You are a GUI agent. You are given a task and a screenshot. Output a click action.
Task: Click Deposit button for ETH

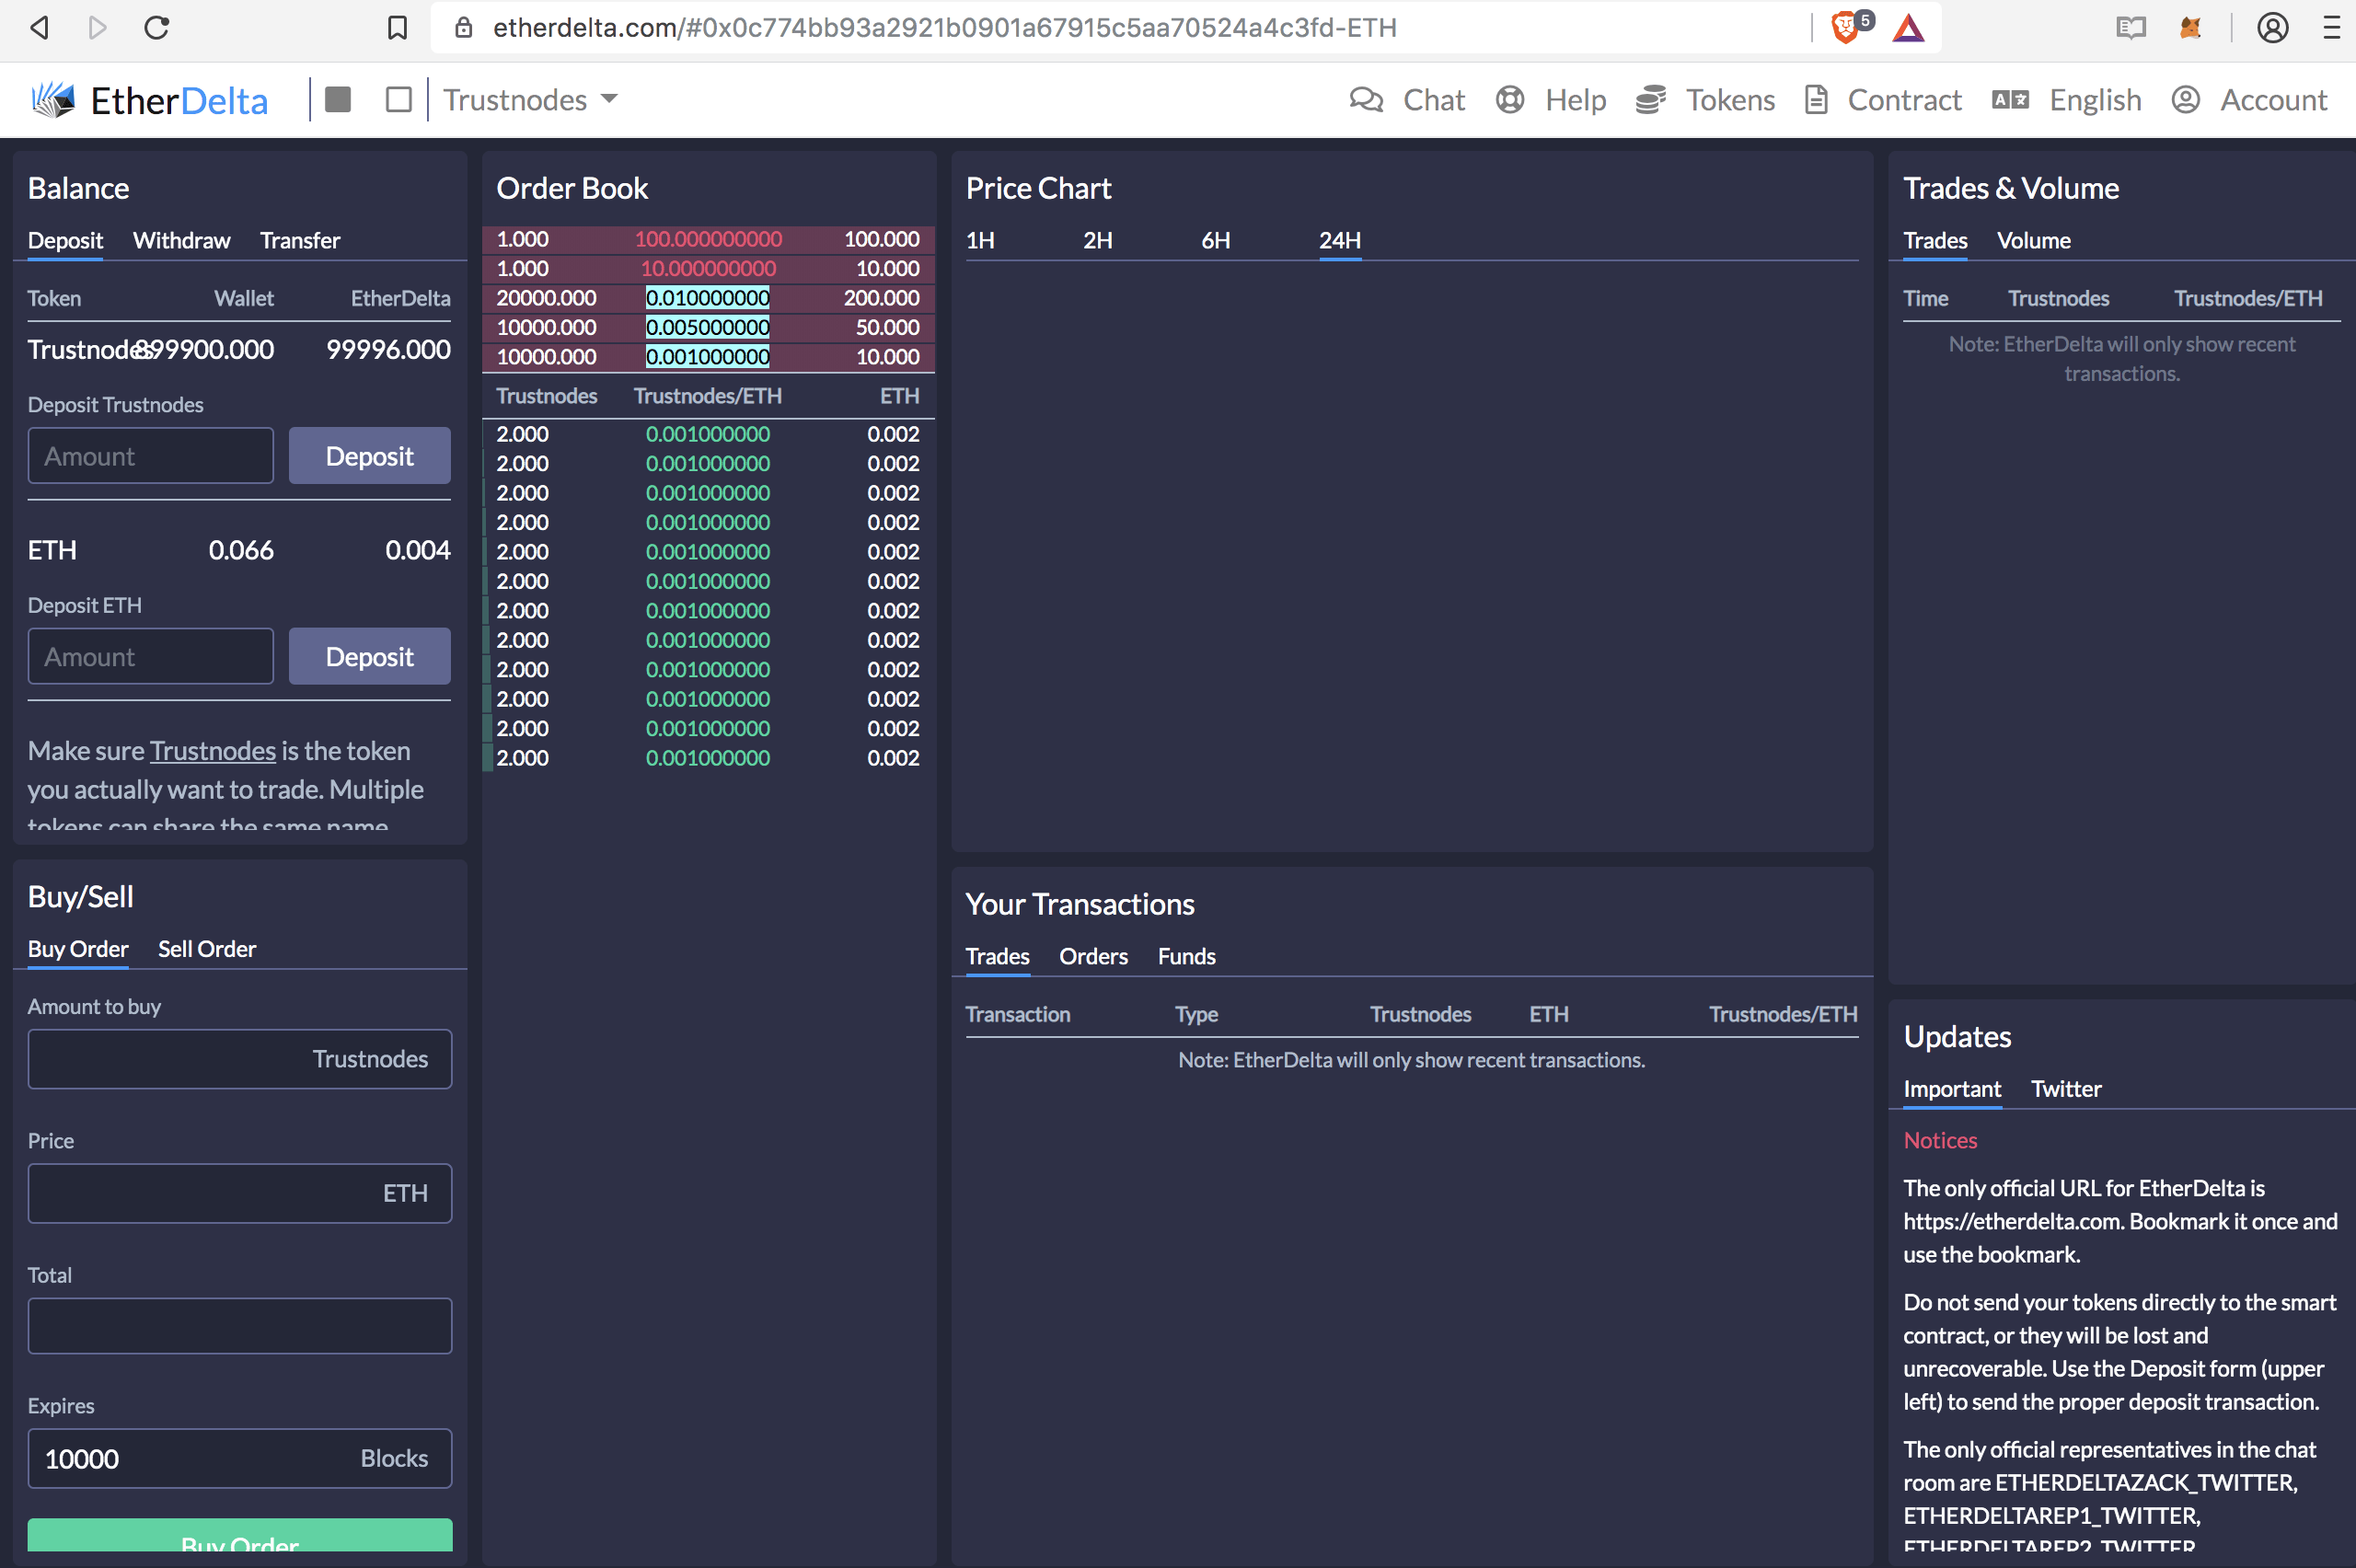click(369, 657)
